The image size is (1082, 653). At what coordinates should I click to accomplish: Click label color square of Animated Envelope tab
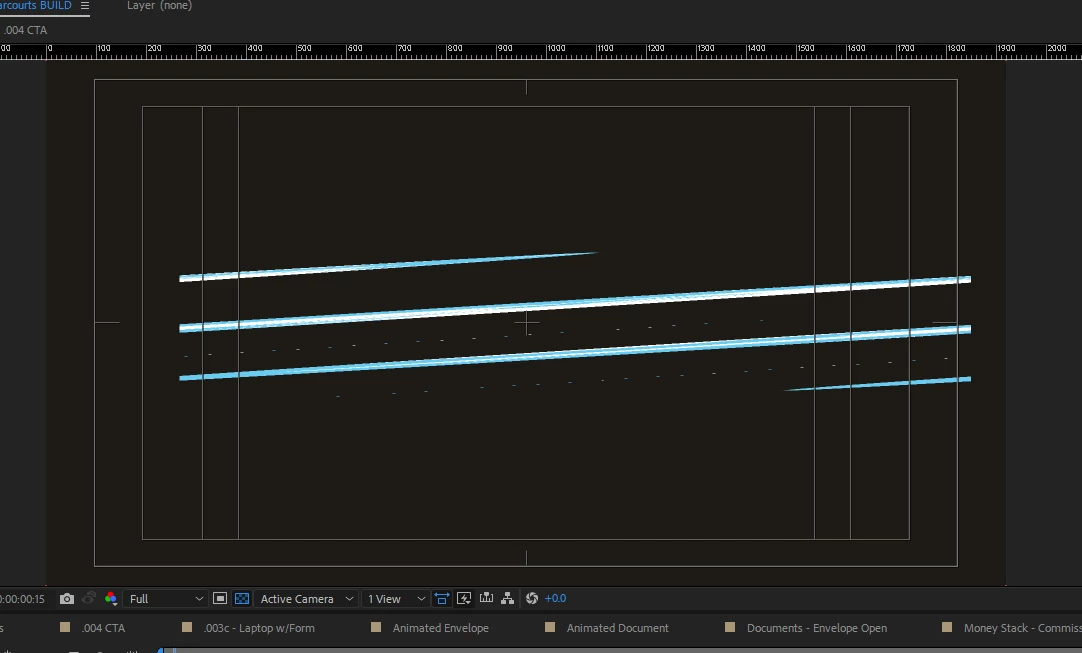tap(376, 627)
